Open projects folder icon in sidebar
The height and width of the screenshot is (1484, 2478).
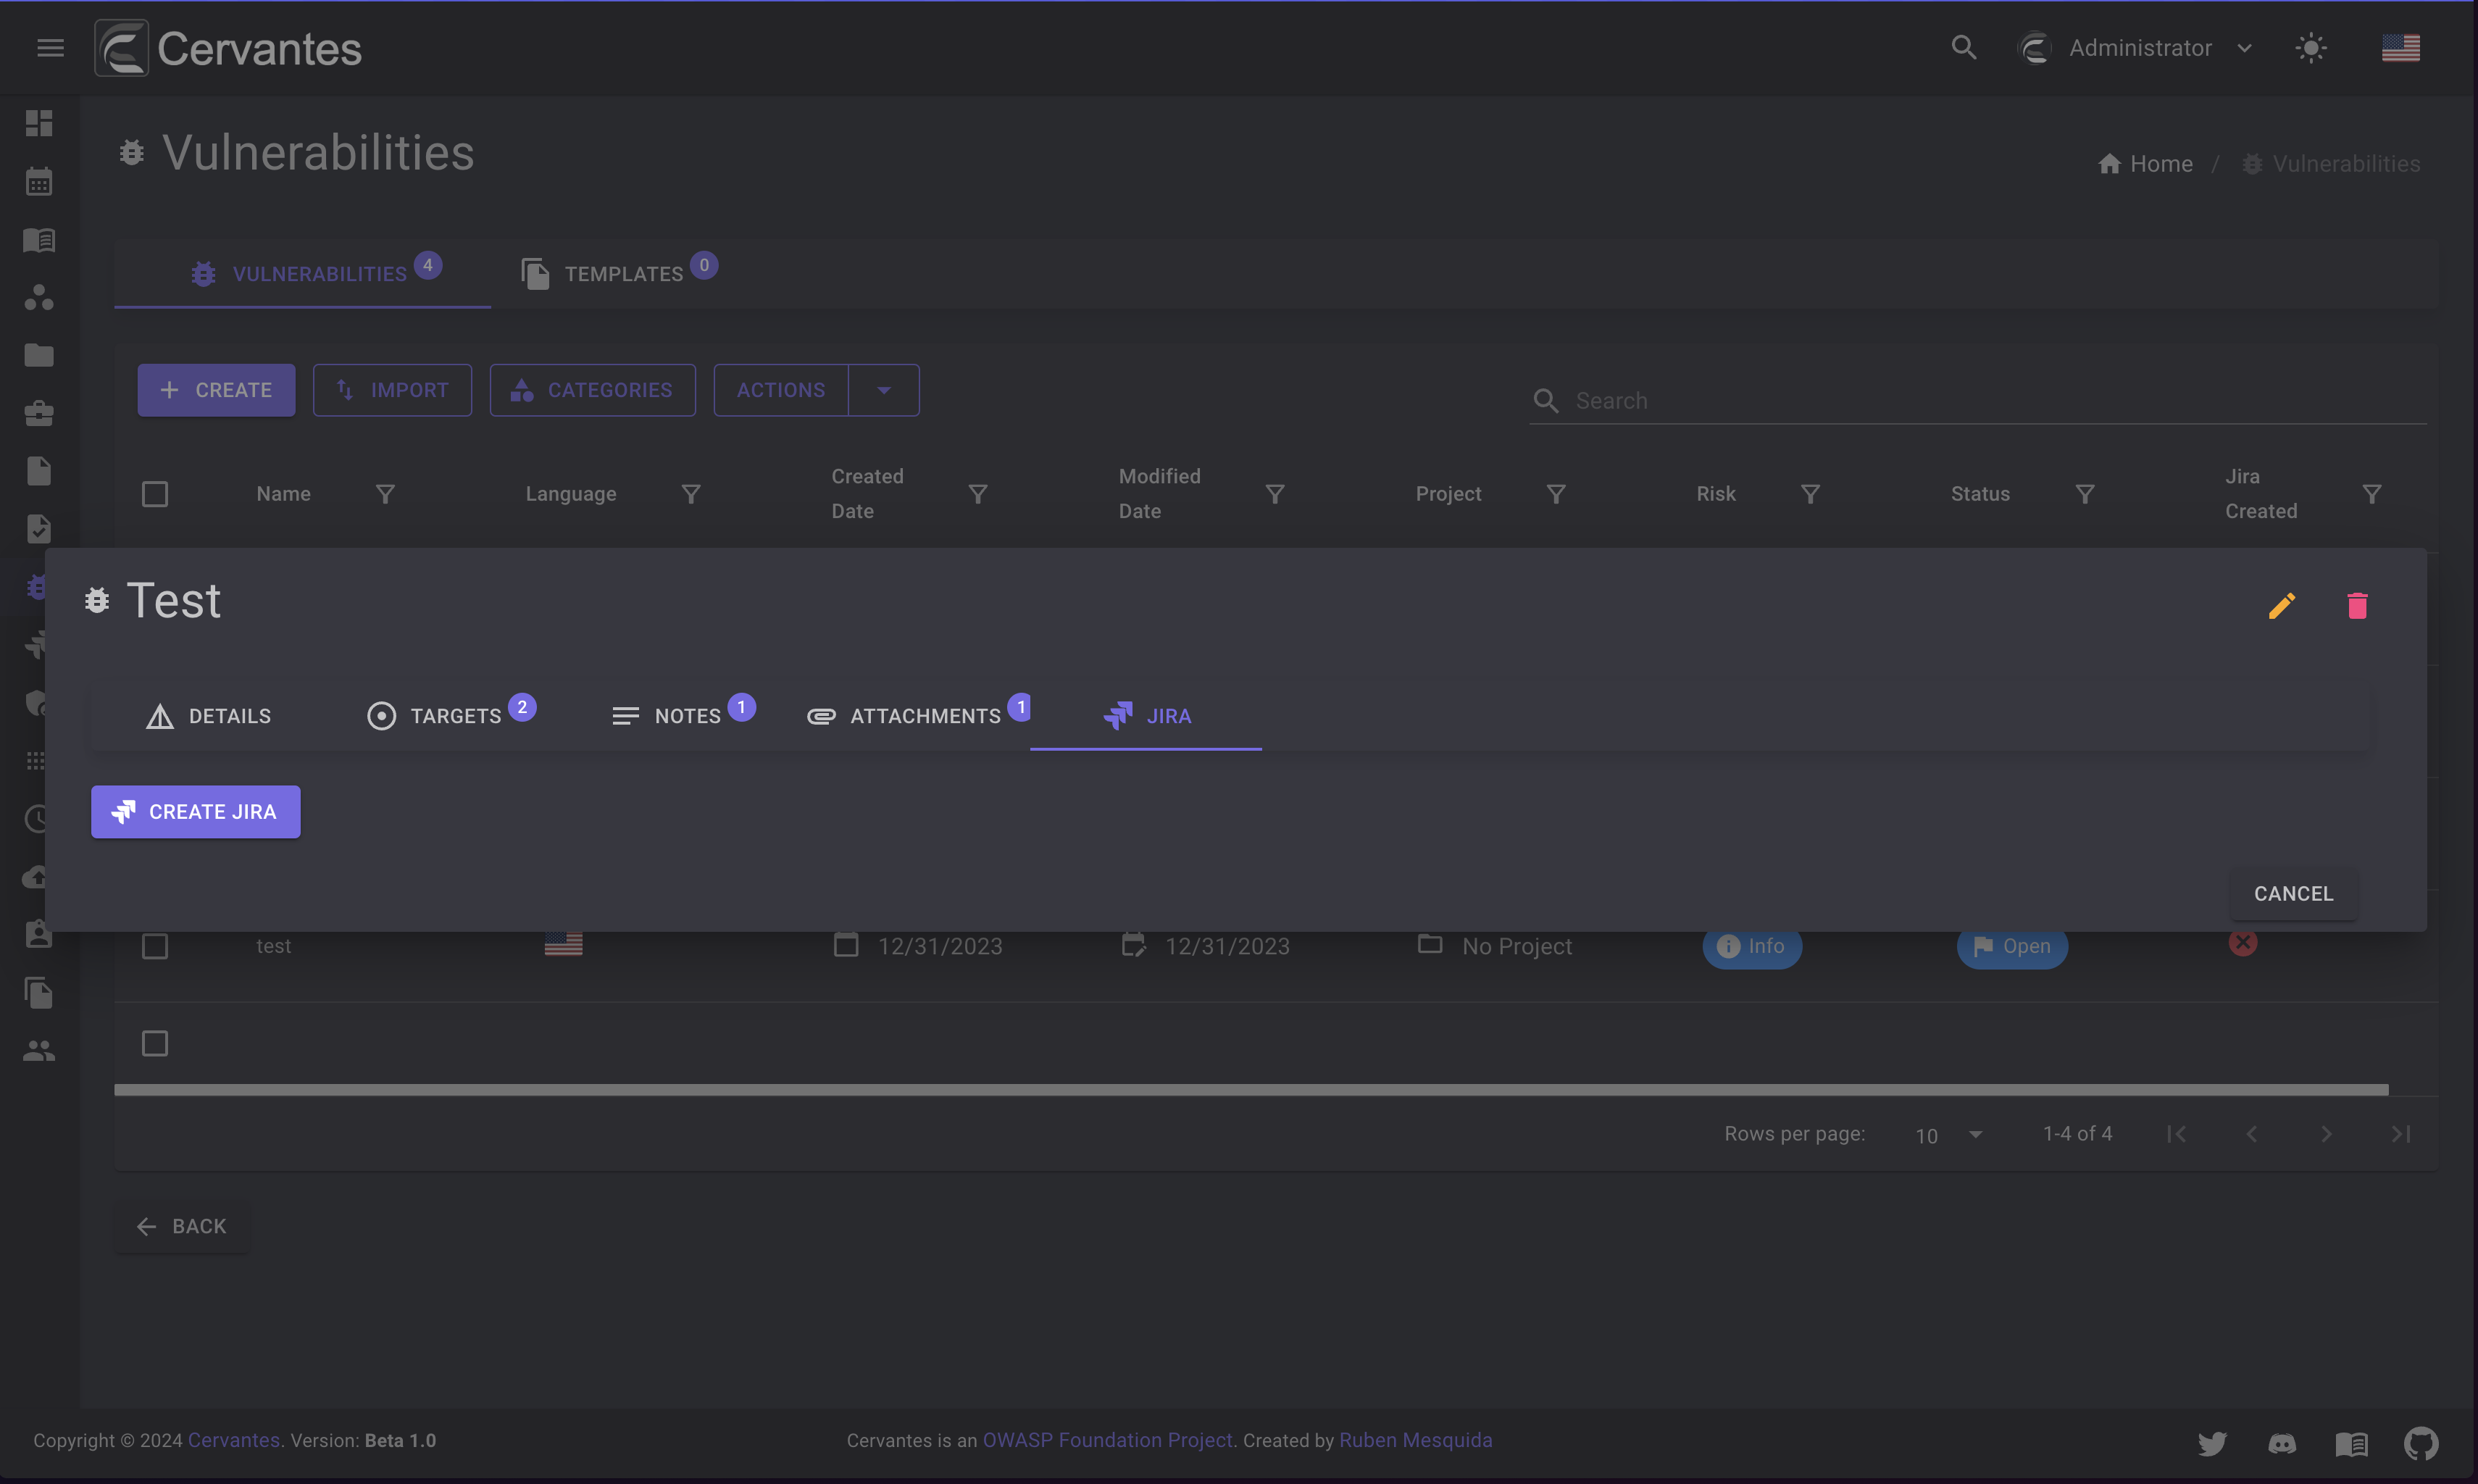coord(39,355)
